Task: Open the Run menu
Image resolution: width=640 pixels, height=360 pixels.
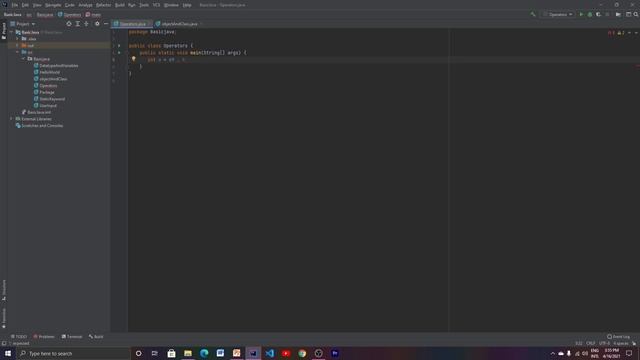Action: pyautogui.click(x=131, y=5)
